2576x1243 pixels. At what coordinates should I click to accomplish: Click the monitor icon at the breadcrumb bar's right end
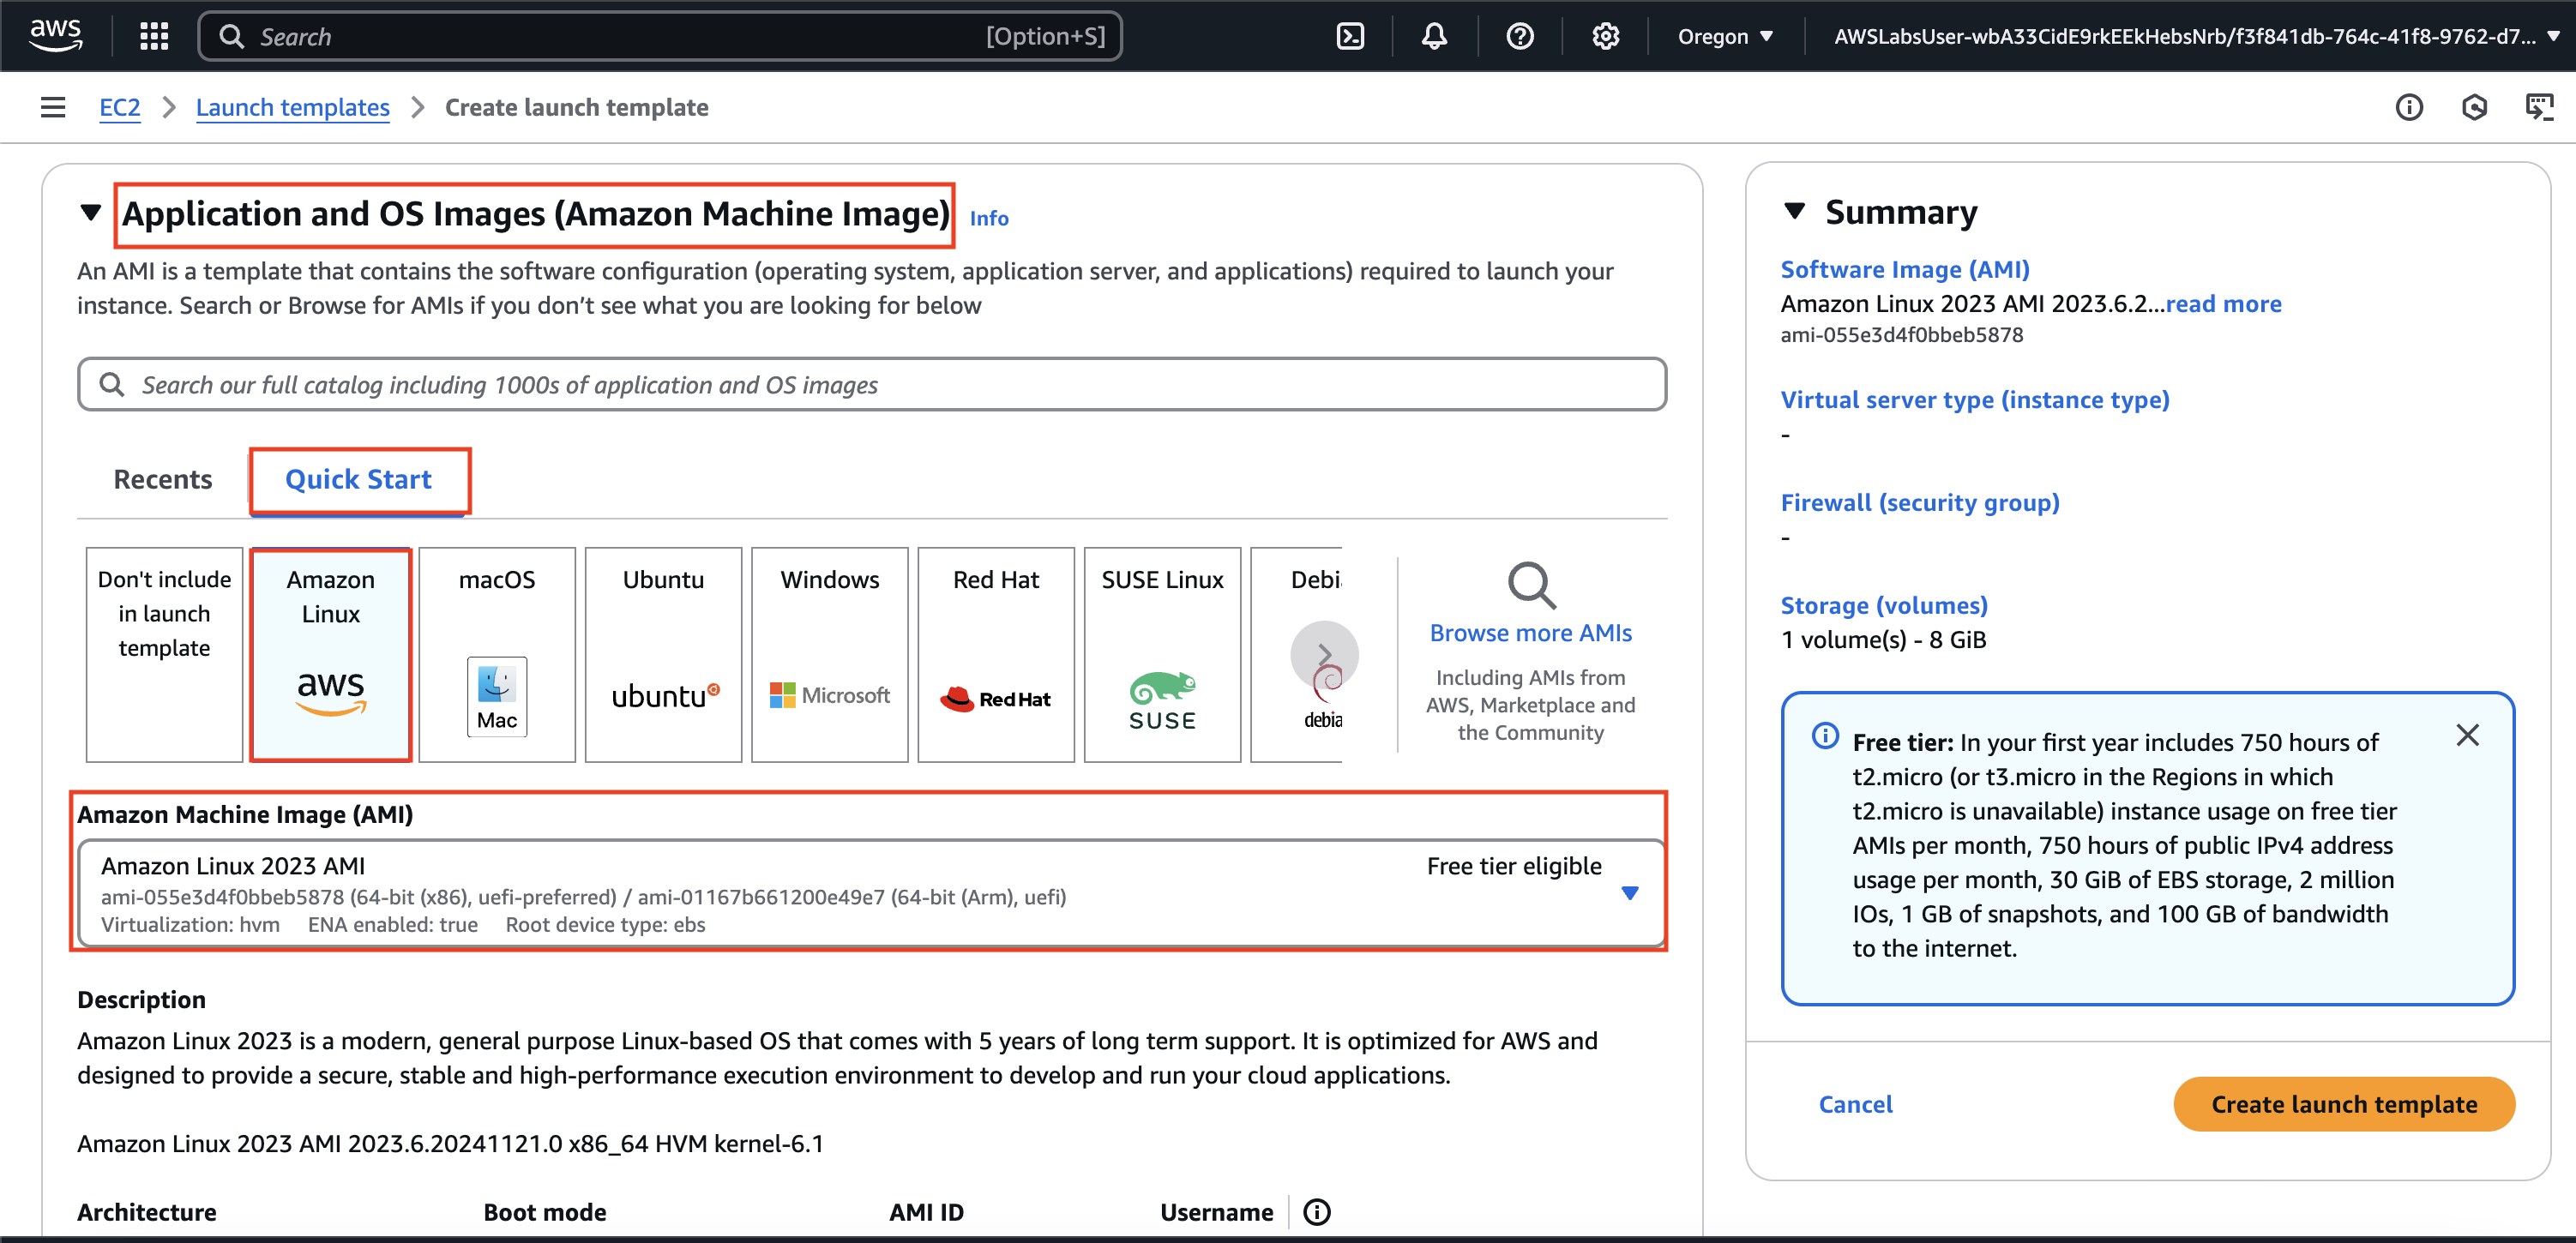point(2539,107)
